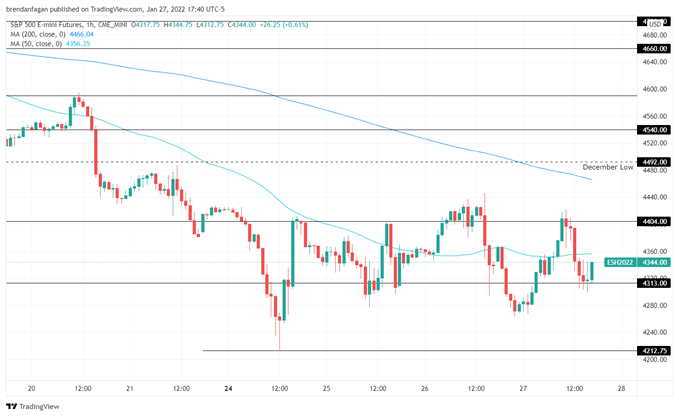The width and height of the screenshot is (679, 416).
Task: Click the 4212.75 low price label
Action: [x=655, y=351]
